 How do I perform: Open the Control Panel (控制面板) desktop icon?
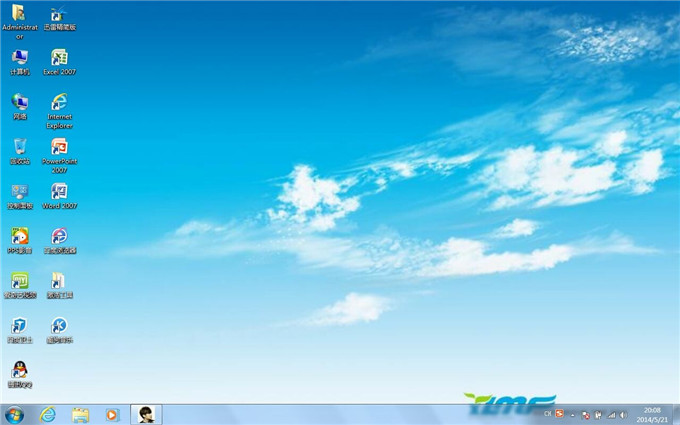(x=19, y=192)
